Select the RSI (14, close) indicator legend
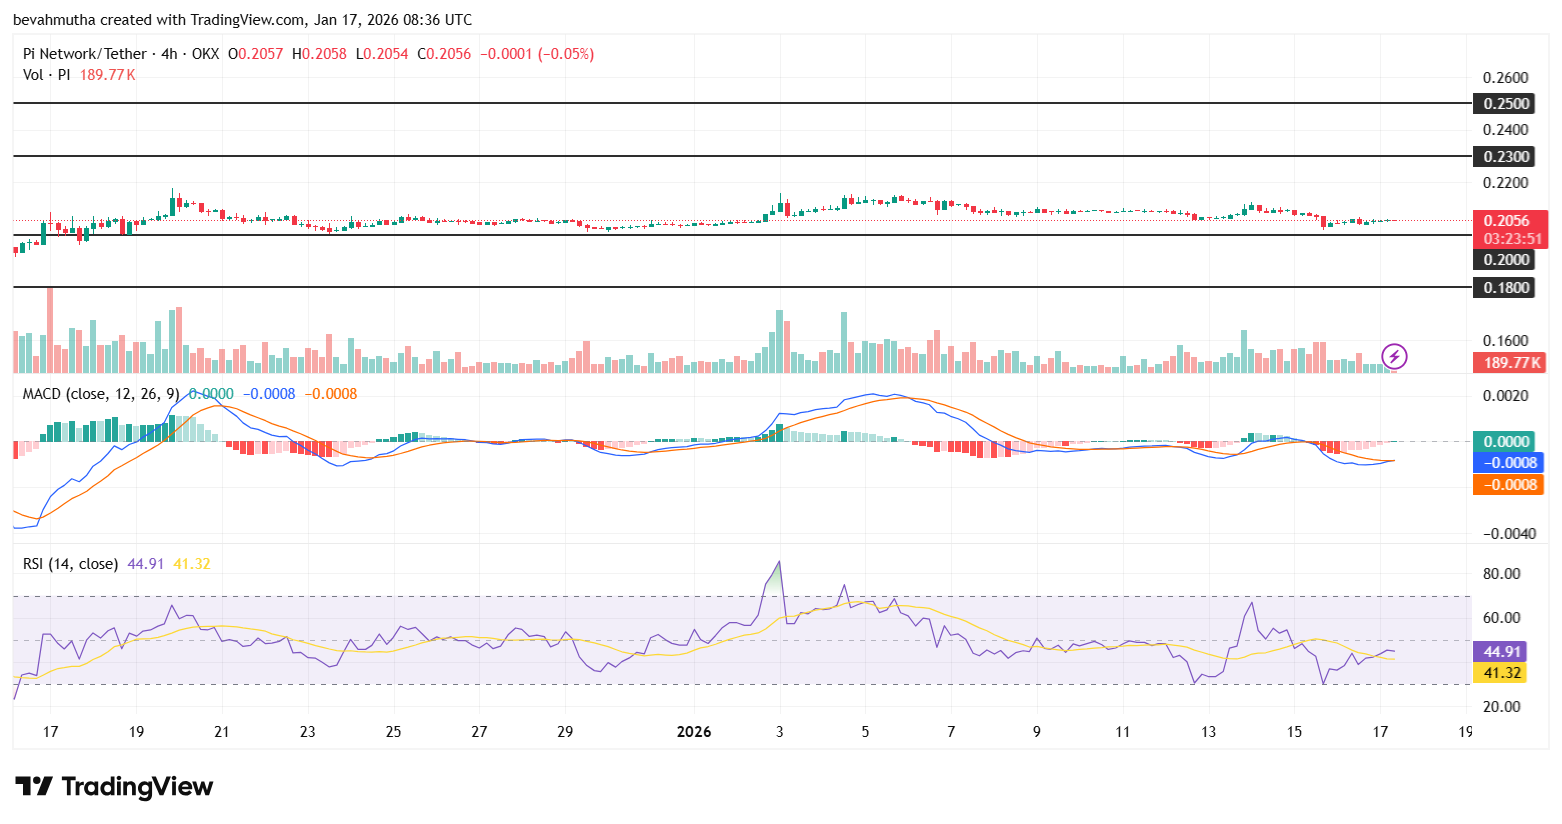This screenshot has height=824, width=1562. (x=70, y=564)
